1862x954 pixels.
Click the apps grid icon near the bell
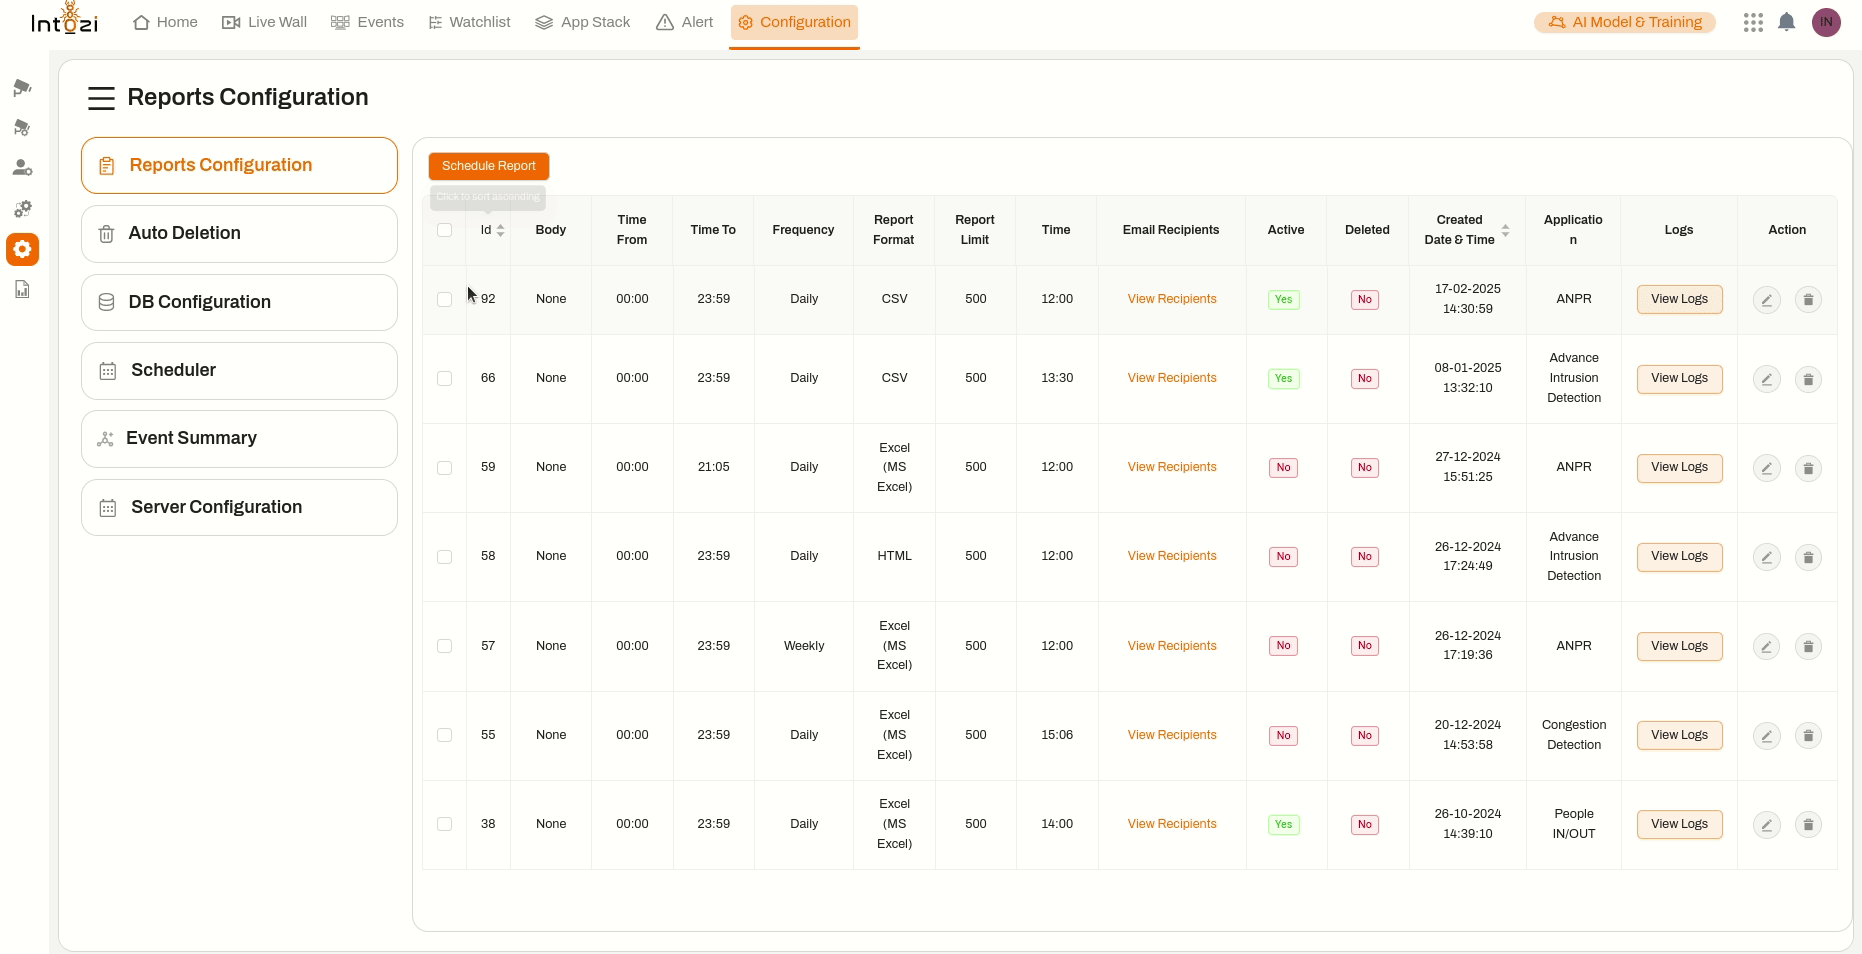pyautogui.click(x=1753, y=22)
